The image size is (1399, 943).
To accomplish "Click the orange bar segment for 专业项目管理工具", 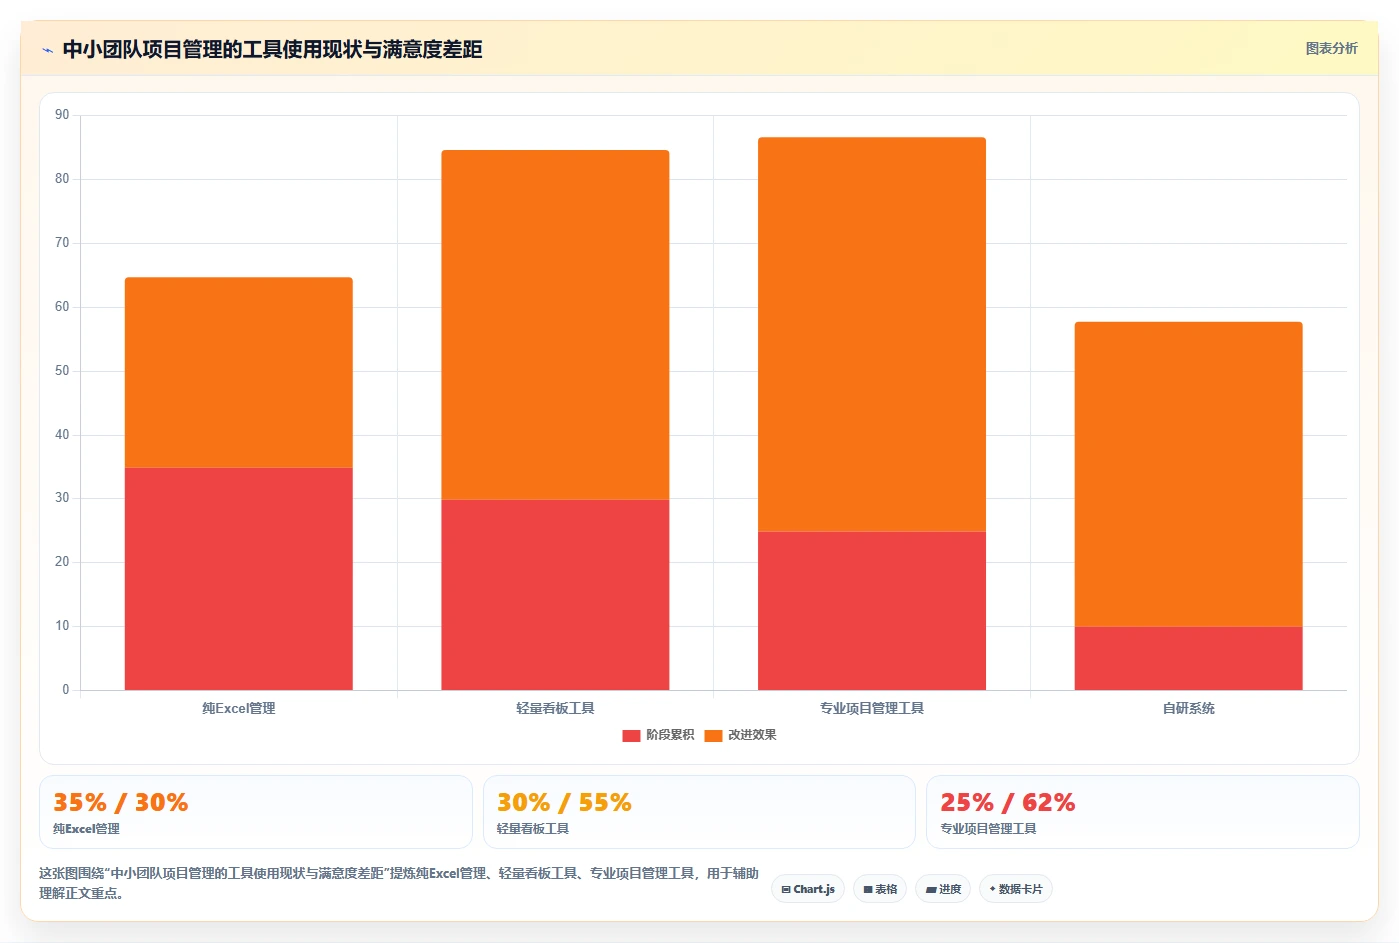I will coord(872,334).
